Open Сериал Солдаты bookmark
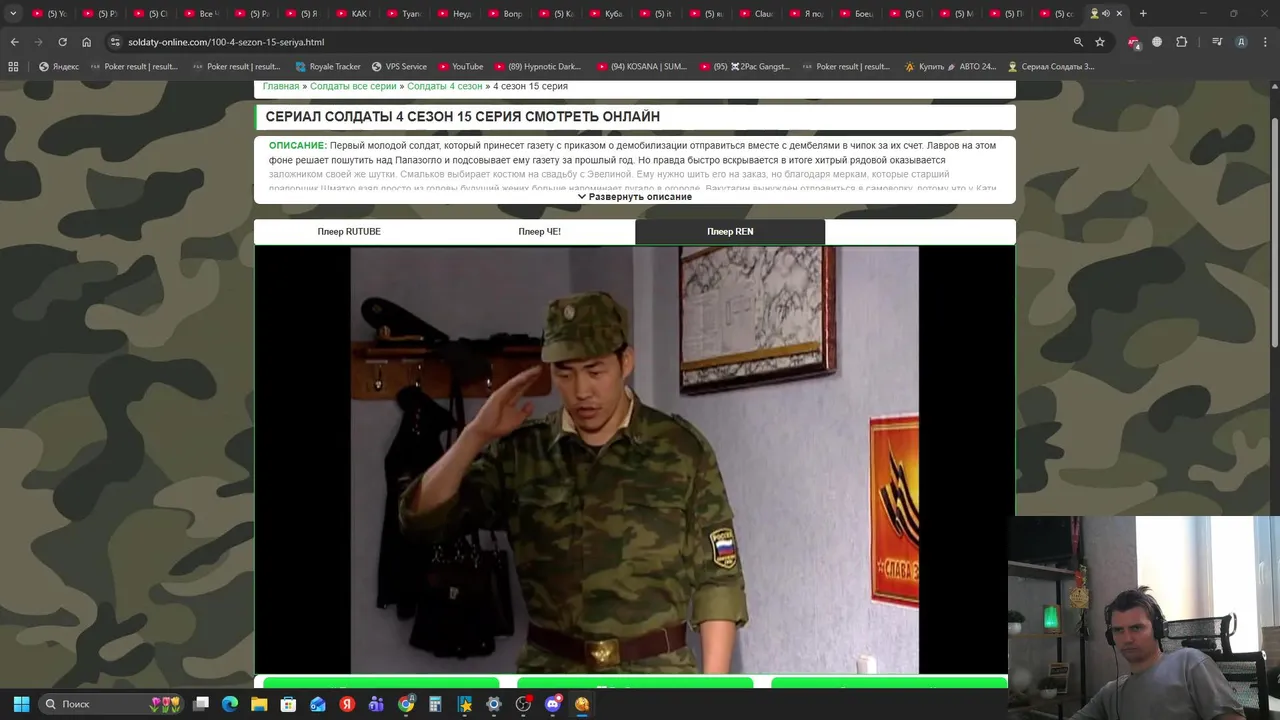The image size is (1280, 720). 1050,67
